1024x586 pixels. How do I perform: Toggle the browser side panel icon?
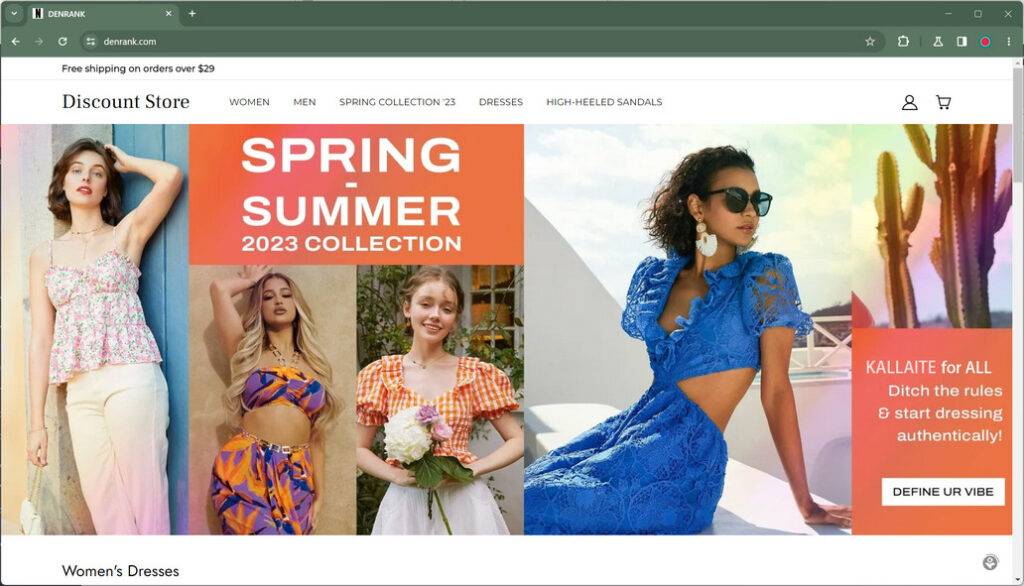click(x=961, y=41)
